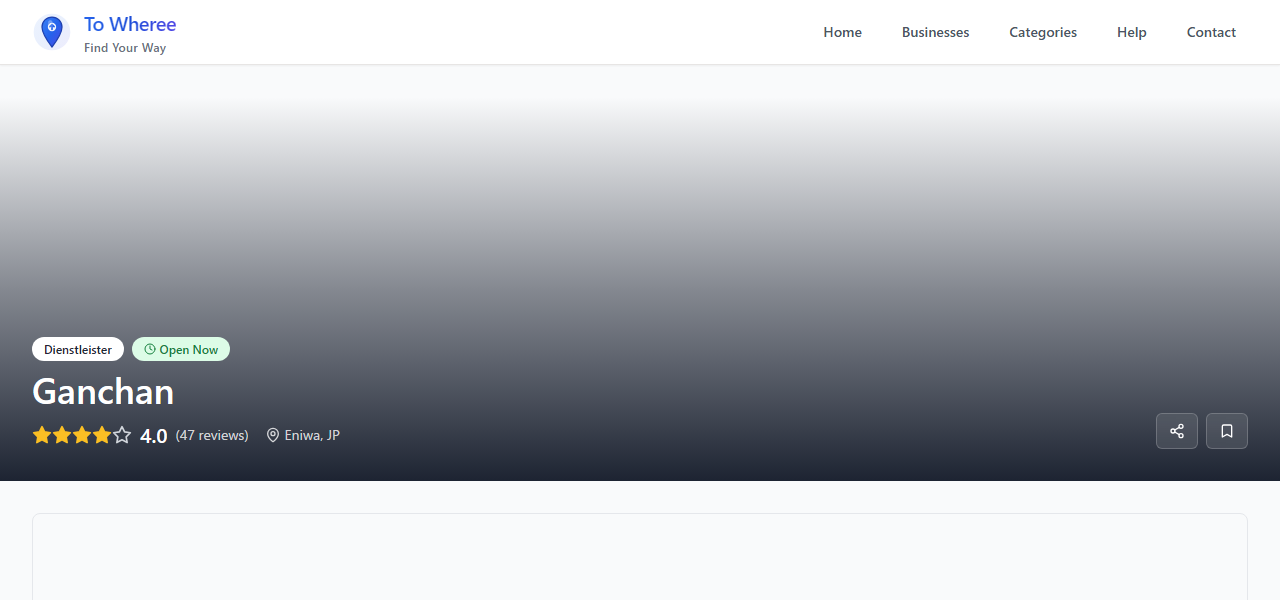Bookmark Ganchan with the save icon

click(x=1227, y=431)
